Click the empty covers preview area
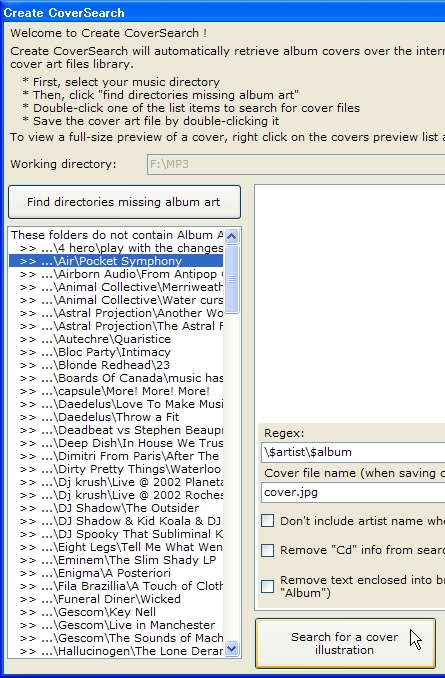This screenshot has height=678, width=445. click(350, 303)
